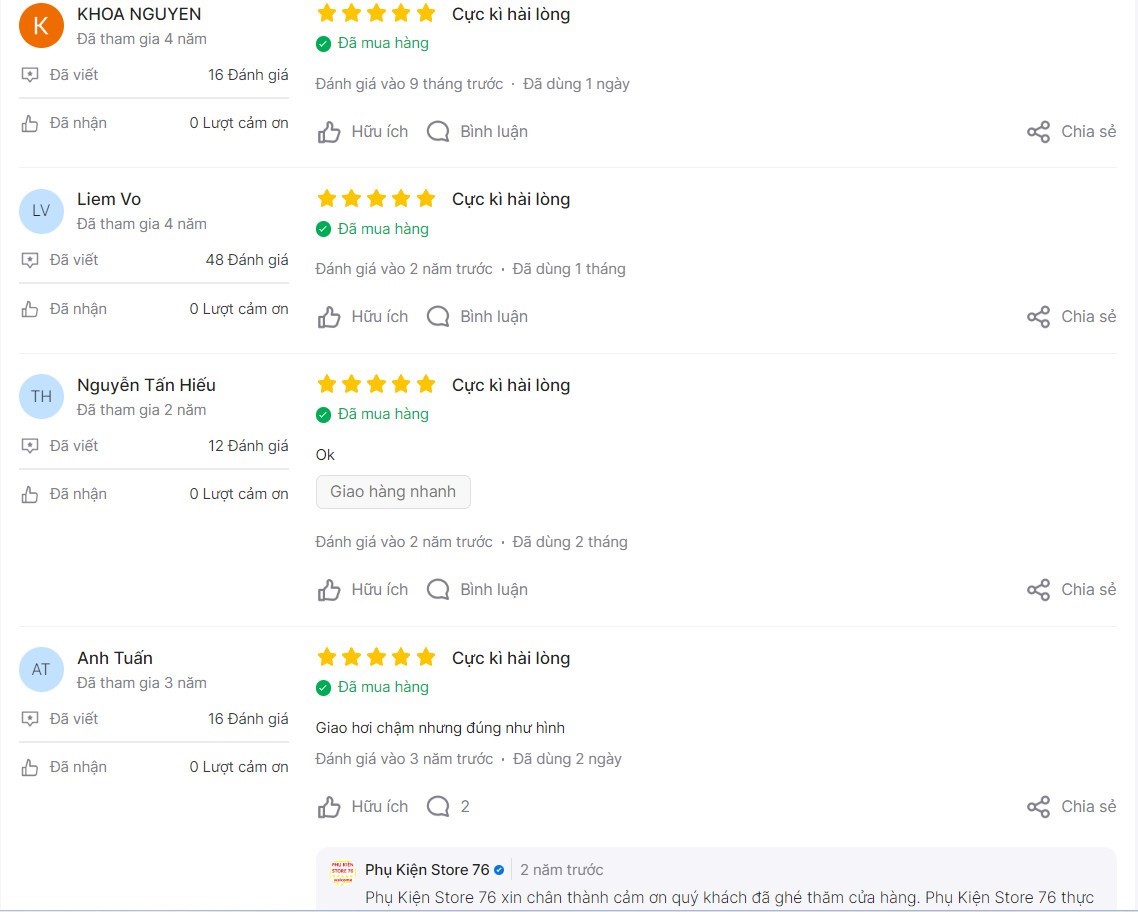Open the 2 comments on Anh Tuấn's review
The width and height of the screenshot is (1138, 912).
pos(448,807)
